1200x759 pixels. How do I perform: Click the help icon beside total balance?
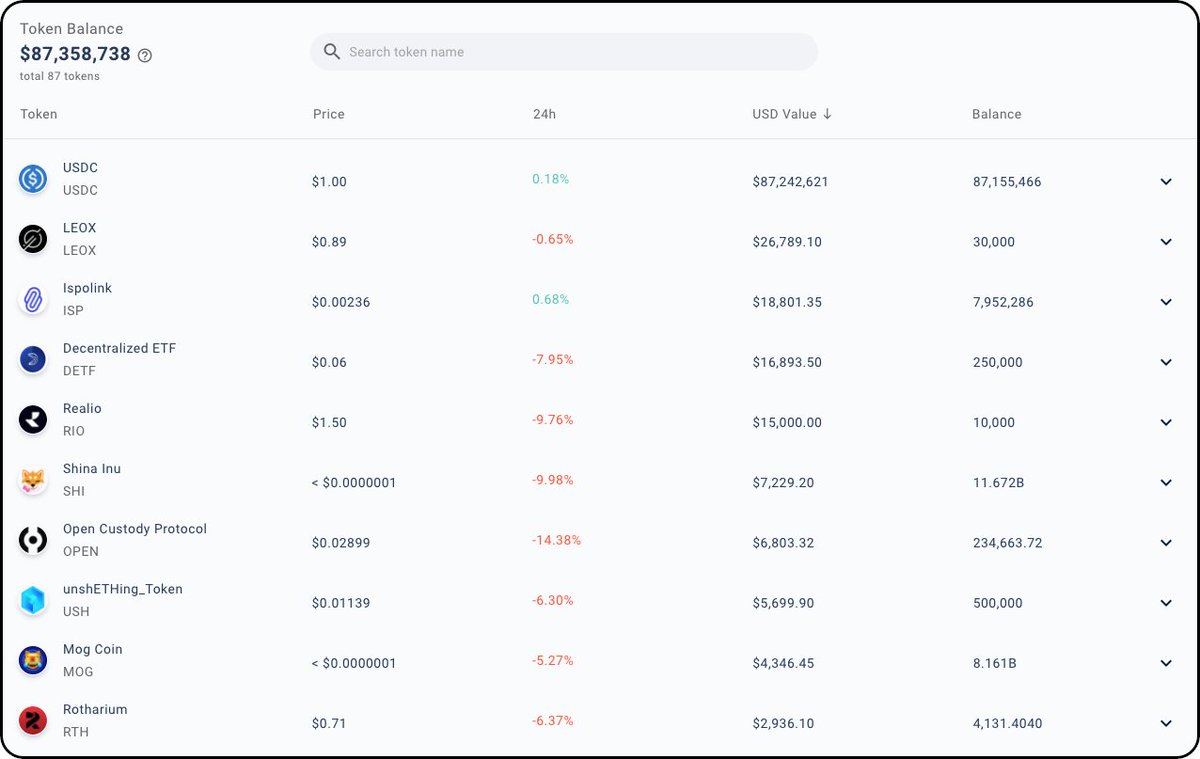145,56
